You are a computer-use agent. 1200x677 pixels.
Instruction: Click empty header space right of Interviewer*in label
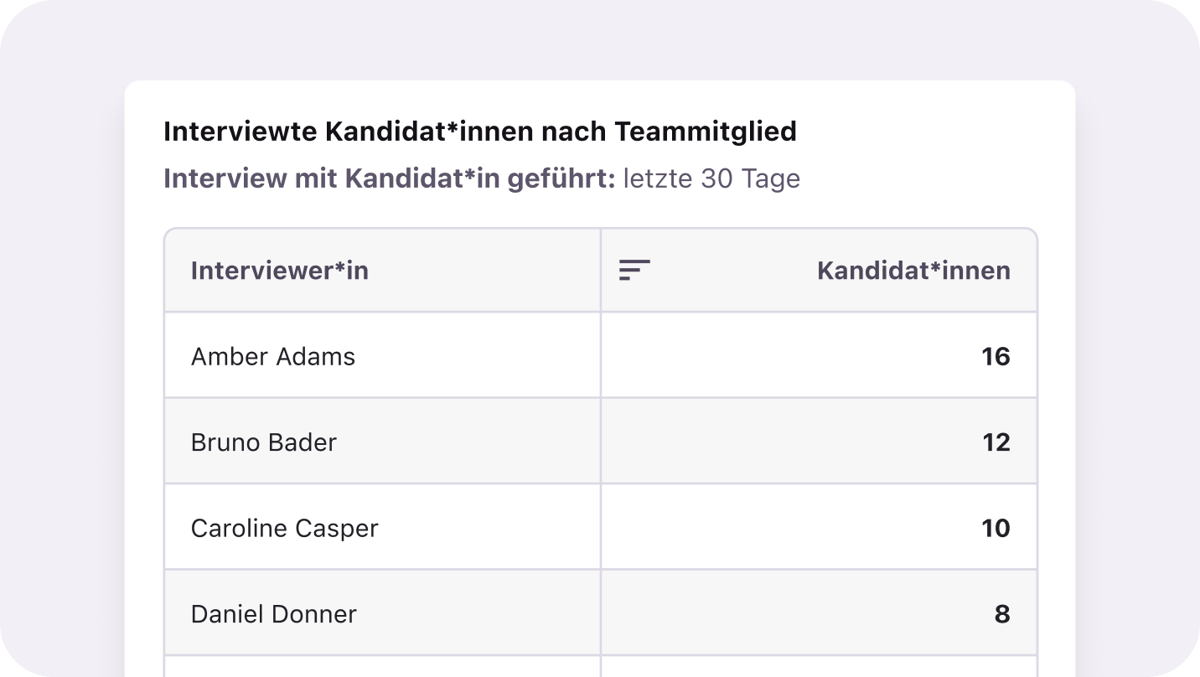pos(480,270)
